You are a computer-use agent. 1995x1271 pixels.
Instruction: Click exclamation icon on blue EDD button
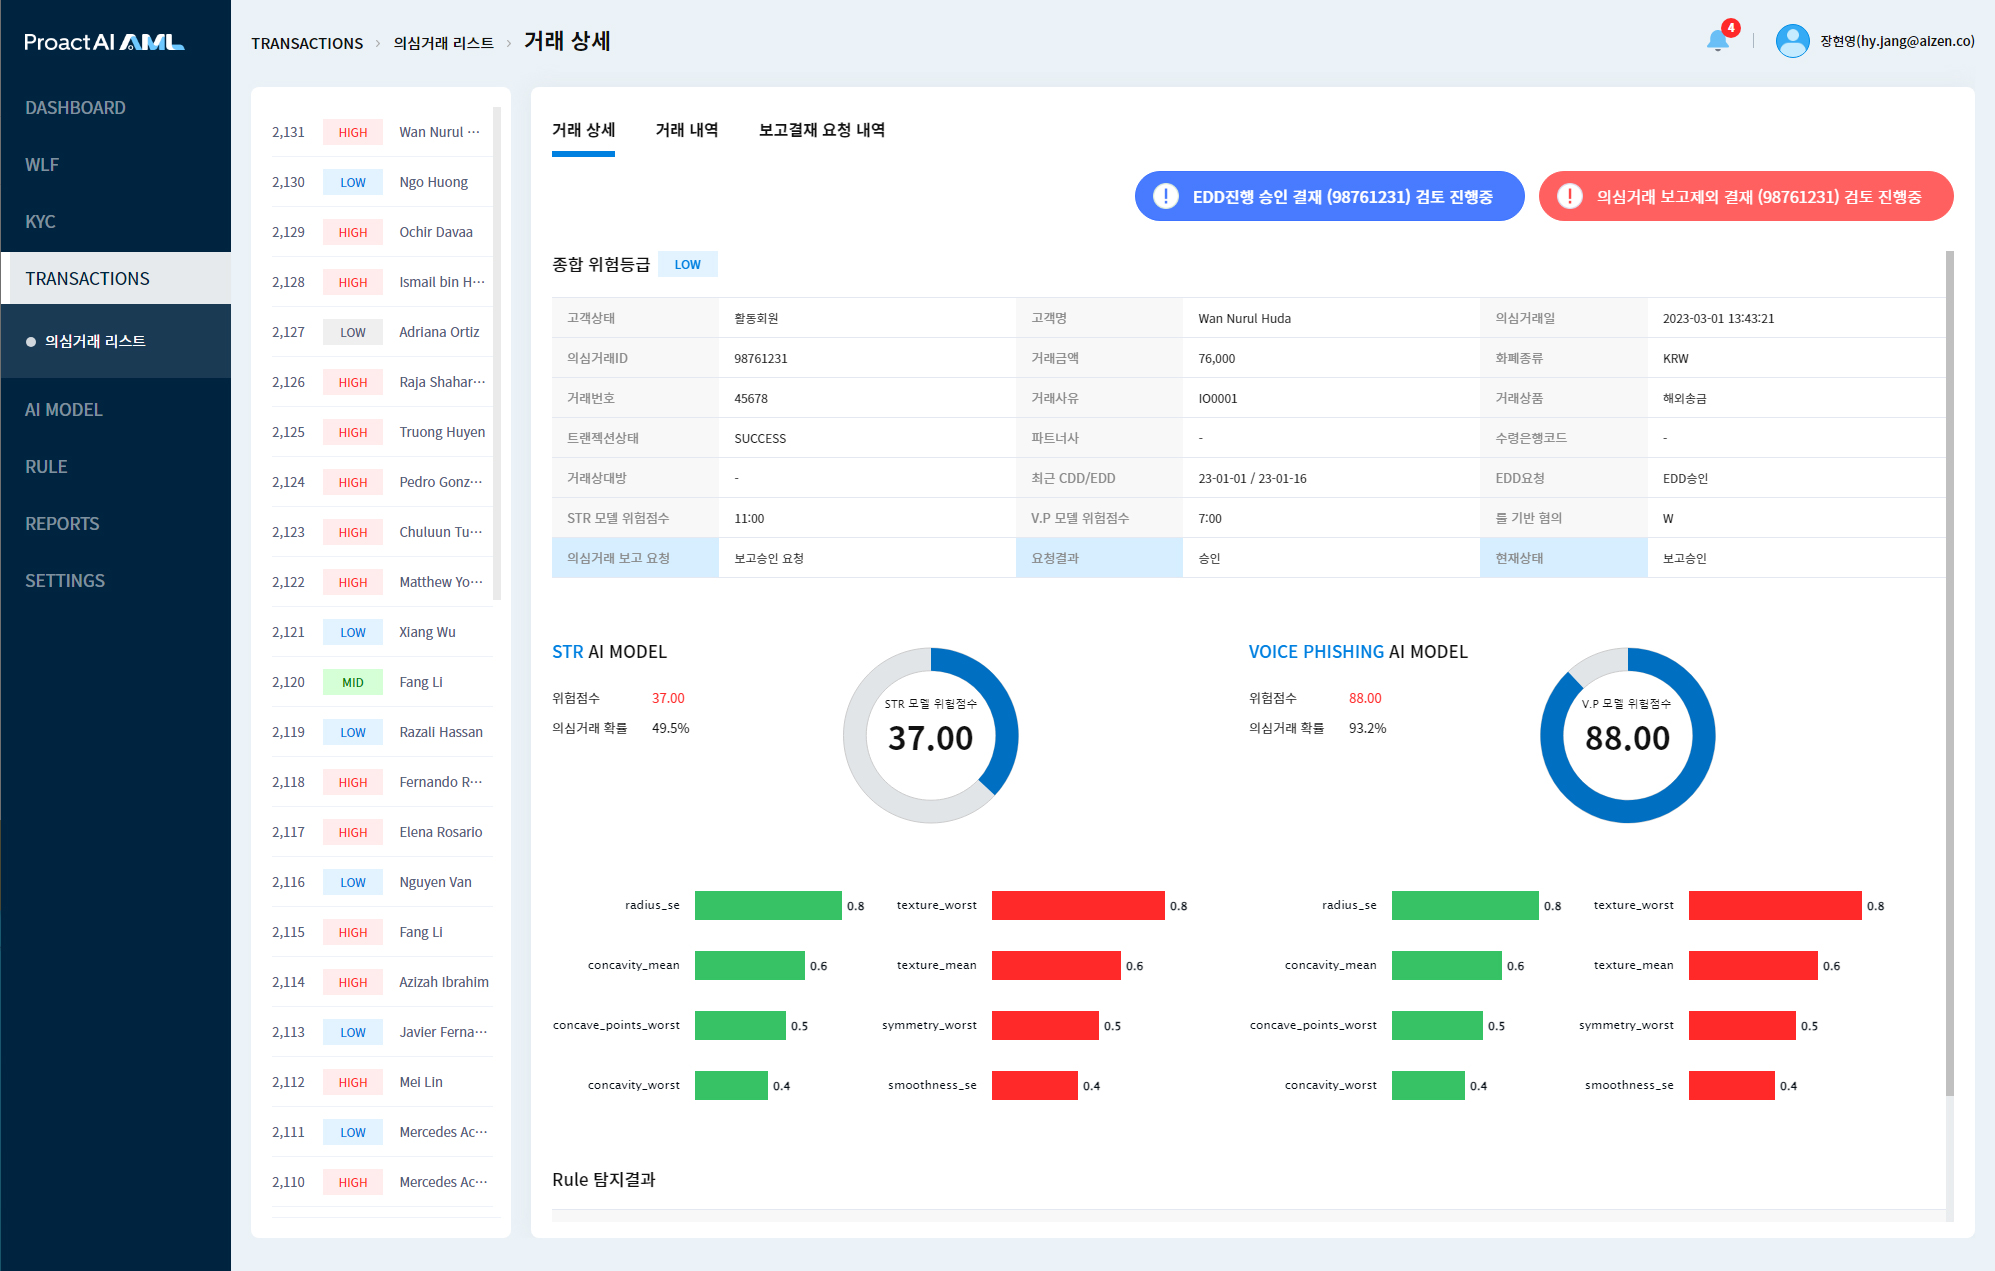pos(1165,196)
